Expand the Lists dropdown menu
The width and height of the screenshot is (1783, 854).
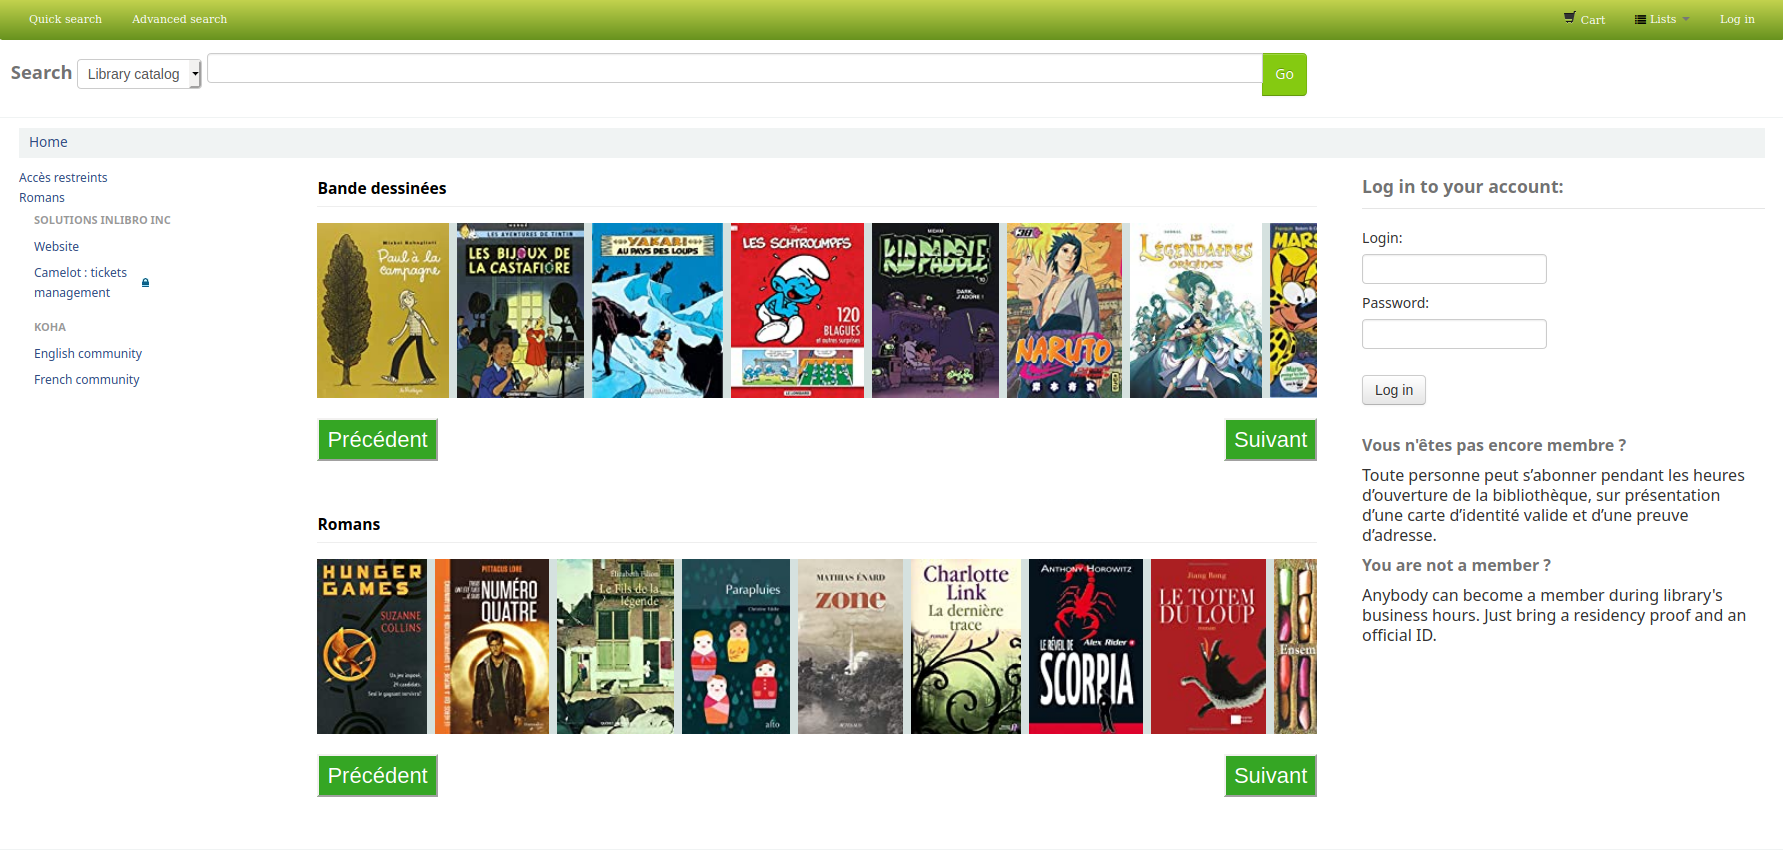tap(1661, 19)
